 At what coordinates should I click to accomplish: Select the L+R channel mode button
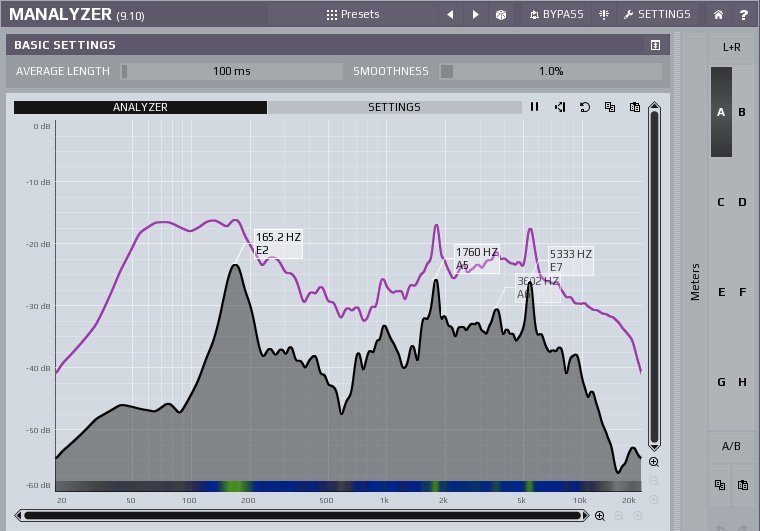coord(731,47)
